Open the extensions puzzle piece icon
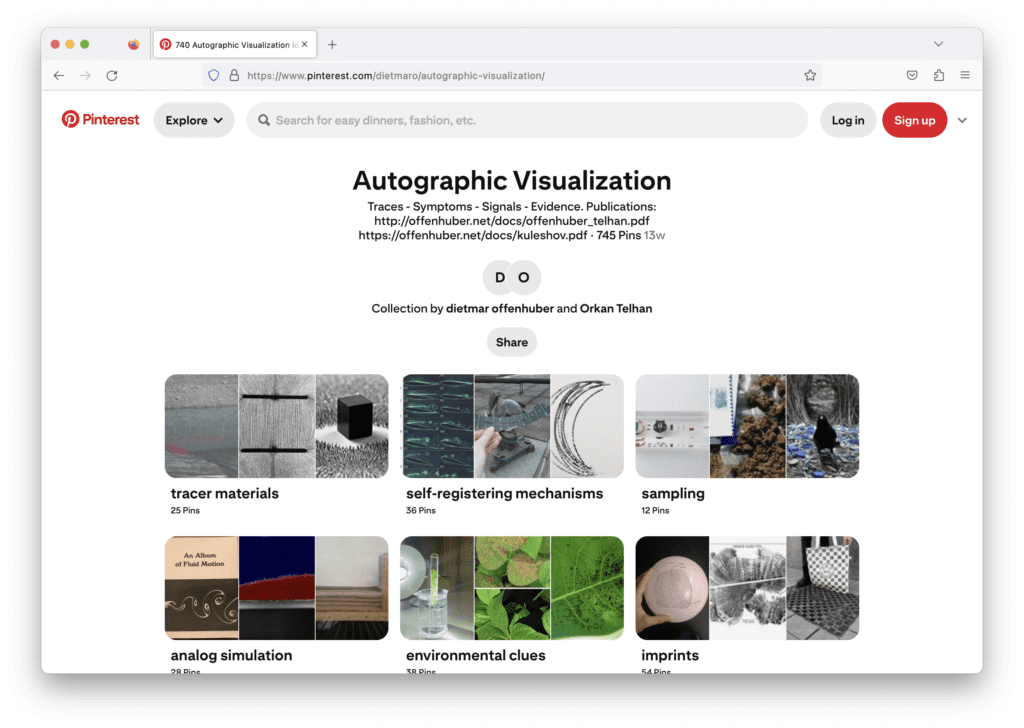Image resolution: width=1024 pixels, height=728 pixels. pyautogui.click(x=938, y=75)
